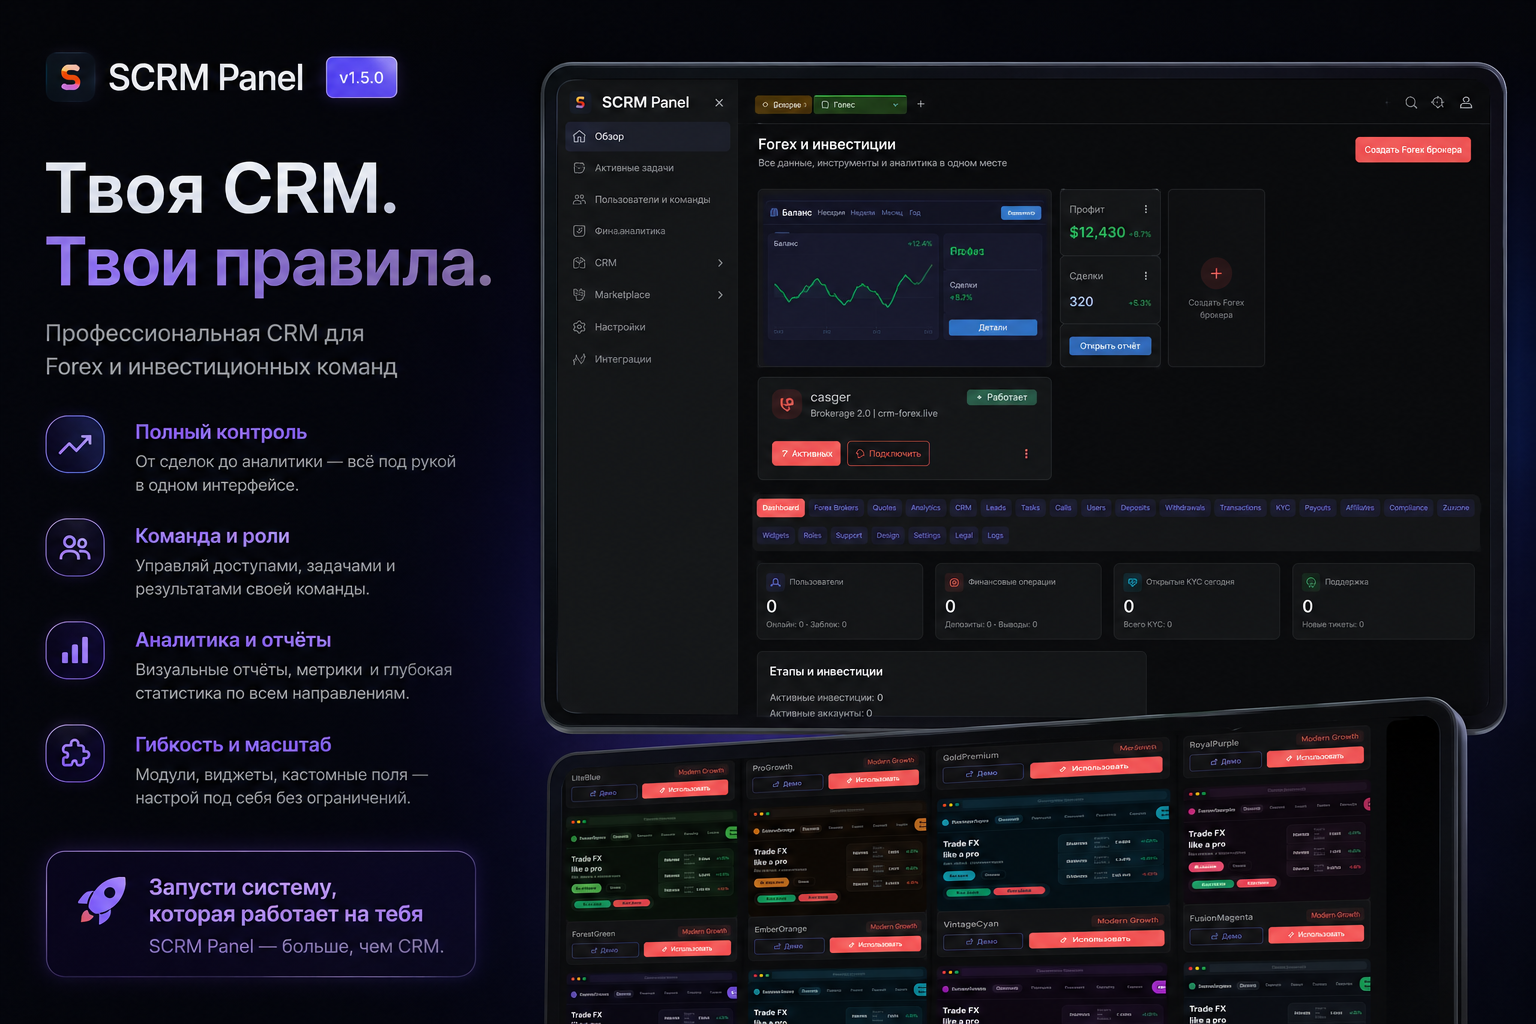The height and width of the screenshot is (1024, 1536).
Task: Click the Открыть отчёт button
Action: pos(1110,346)
